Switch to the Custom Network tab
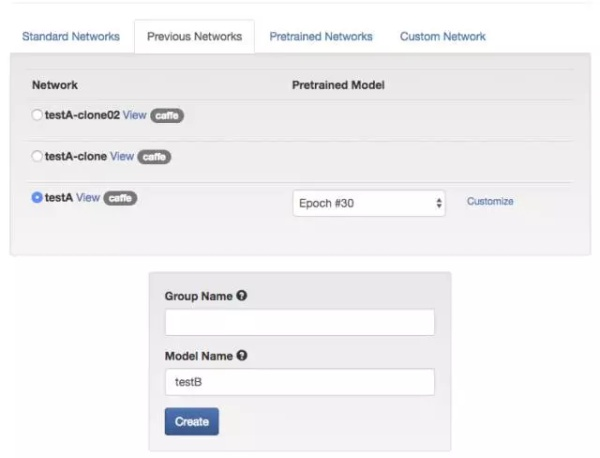This screenshot has width=600, height=458. [442, 36]
